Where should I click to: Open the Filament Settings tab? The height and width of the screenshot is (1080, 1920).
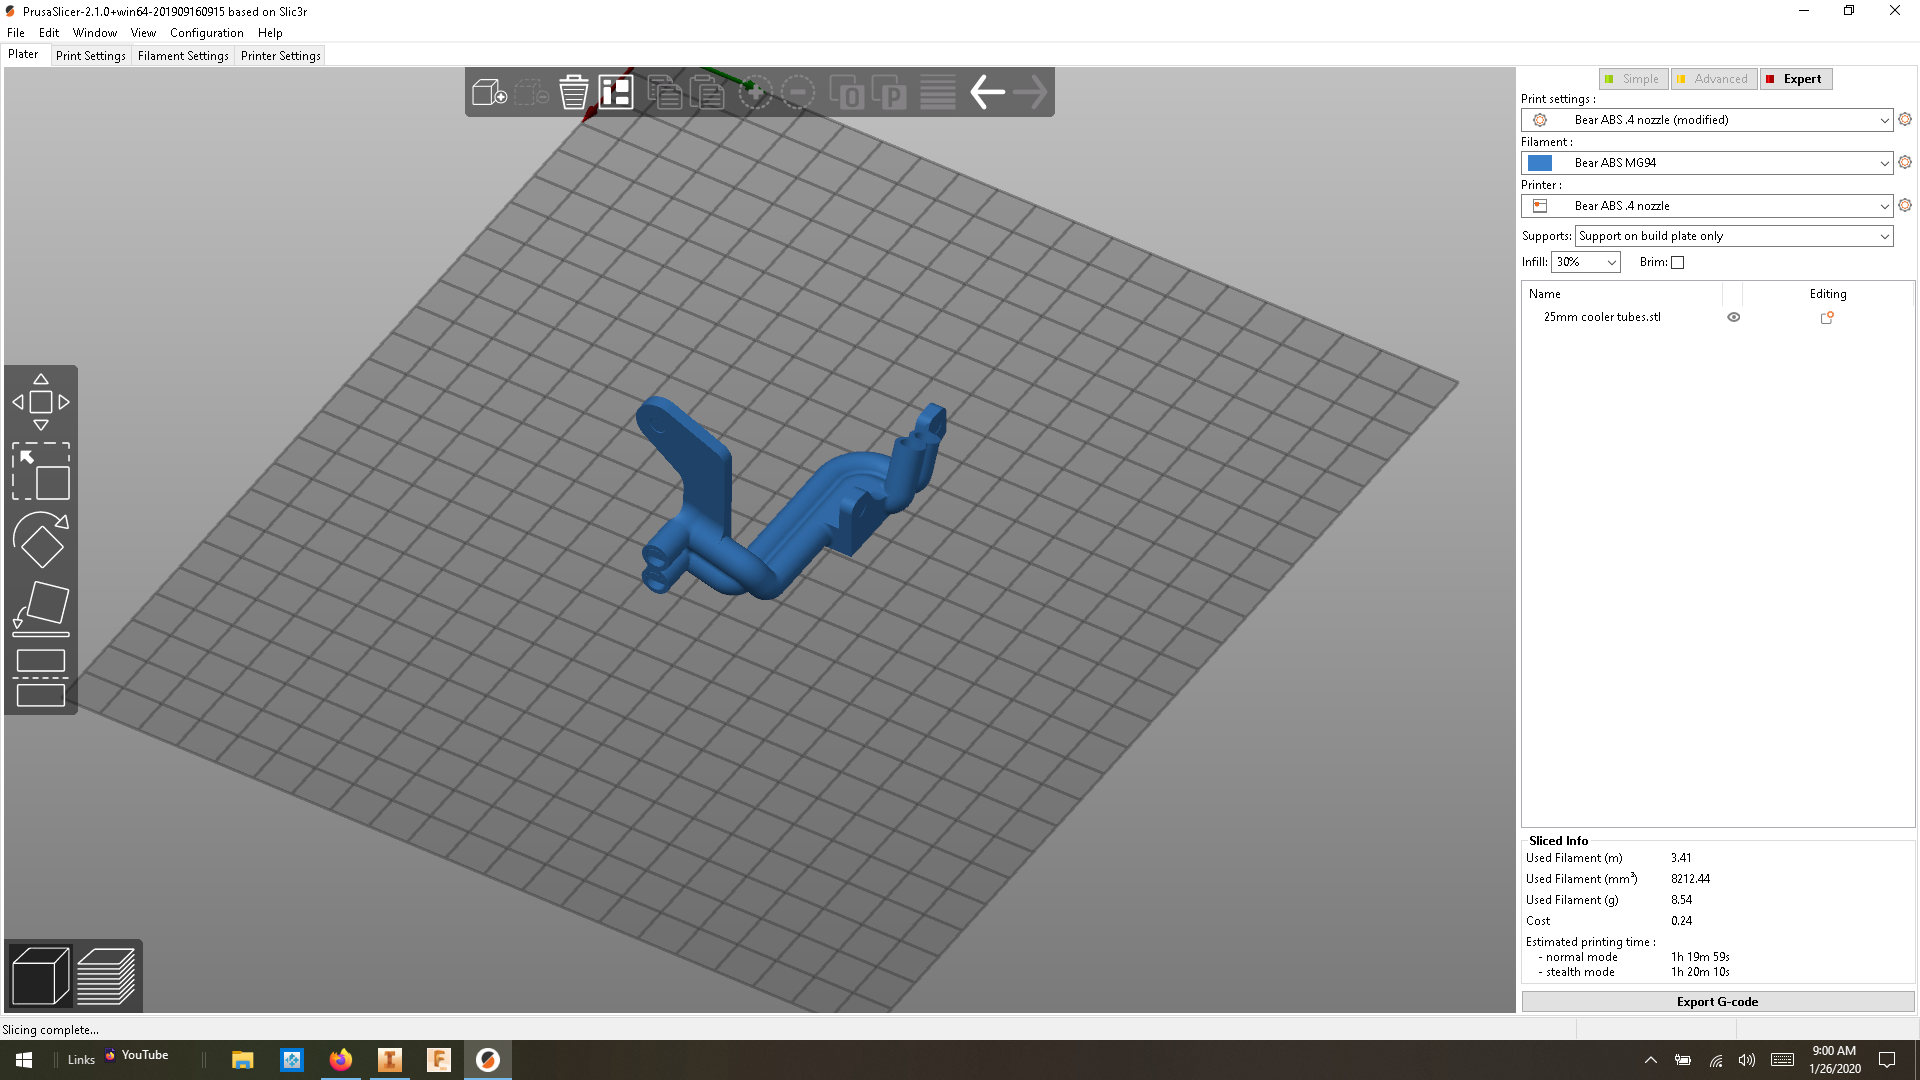point(183,56)
